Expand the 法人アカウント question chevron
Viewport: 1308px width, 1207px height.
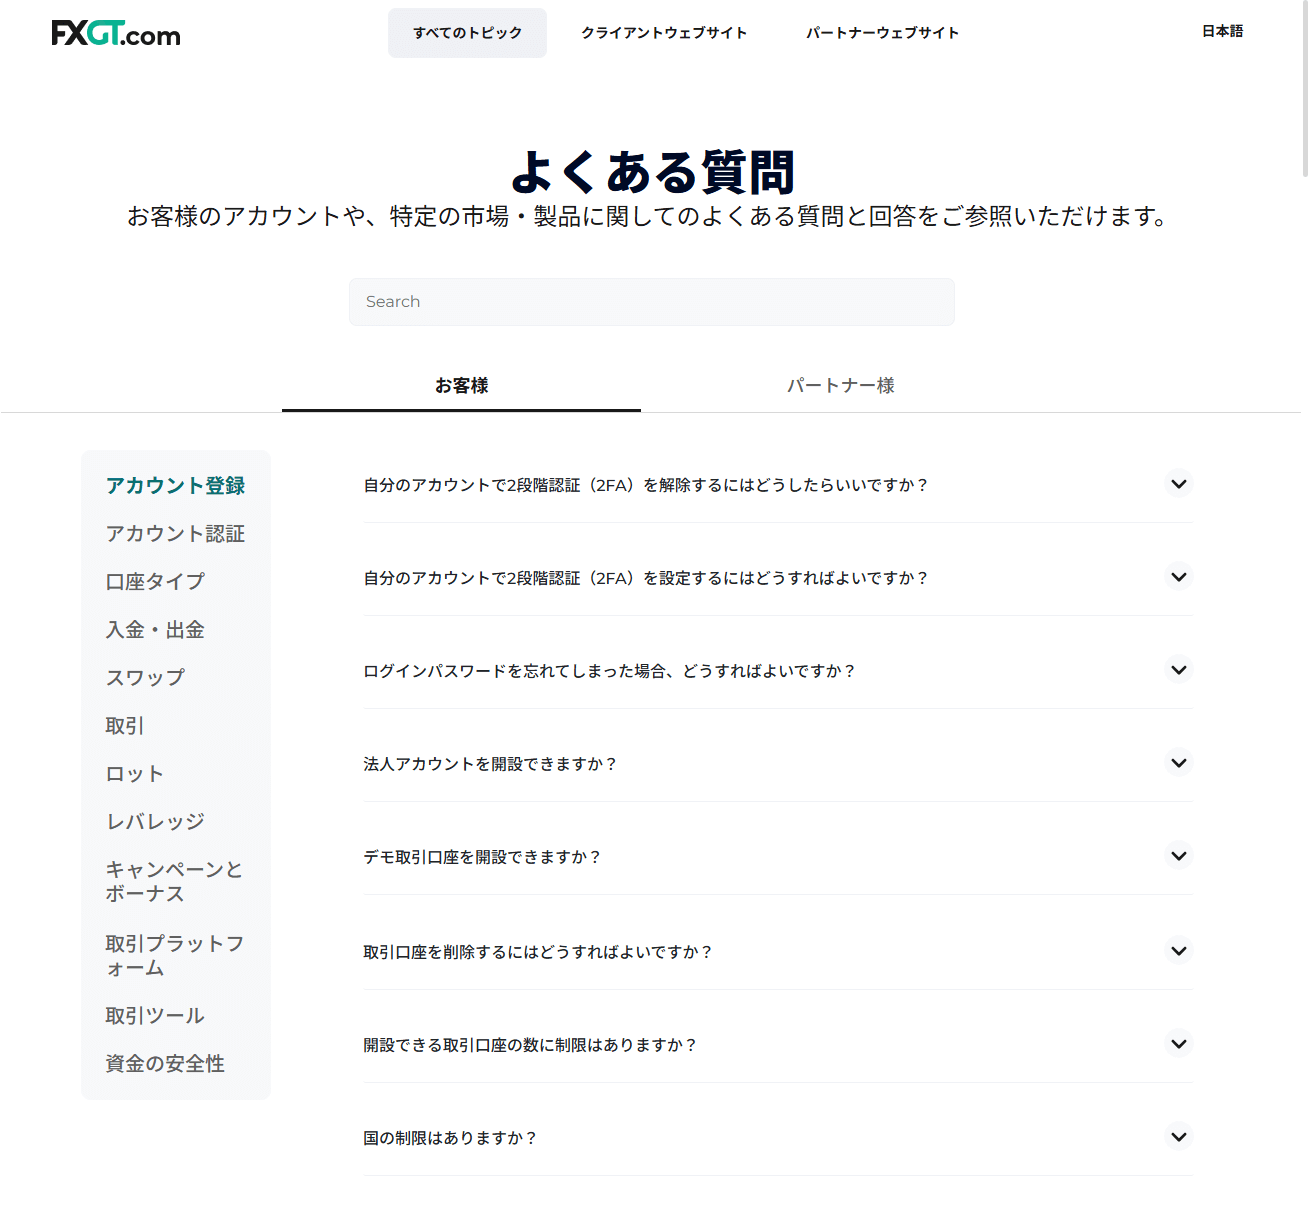pyautogui.click(x=1179, y=763)
